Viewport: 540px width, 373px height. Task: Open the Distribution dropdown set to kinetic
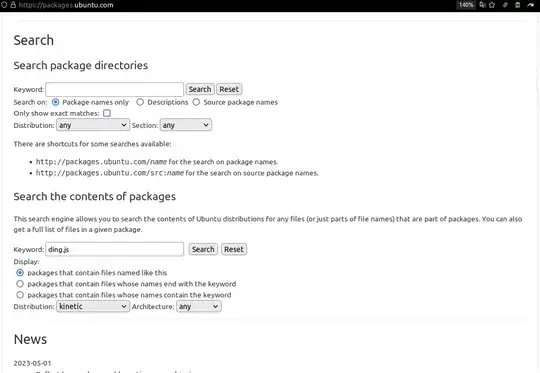[93, 306]
